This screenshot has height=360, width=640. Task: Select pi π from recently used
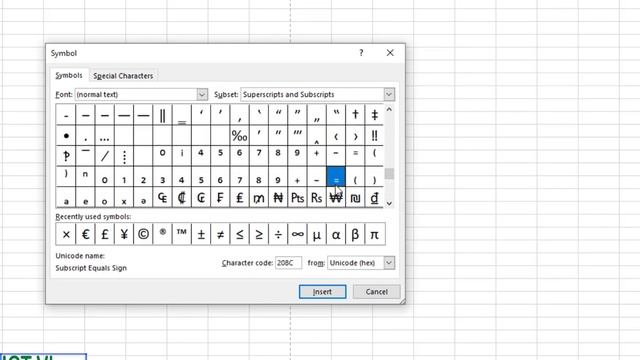374,234
